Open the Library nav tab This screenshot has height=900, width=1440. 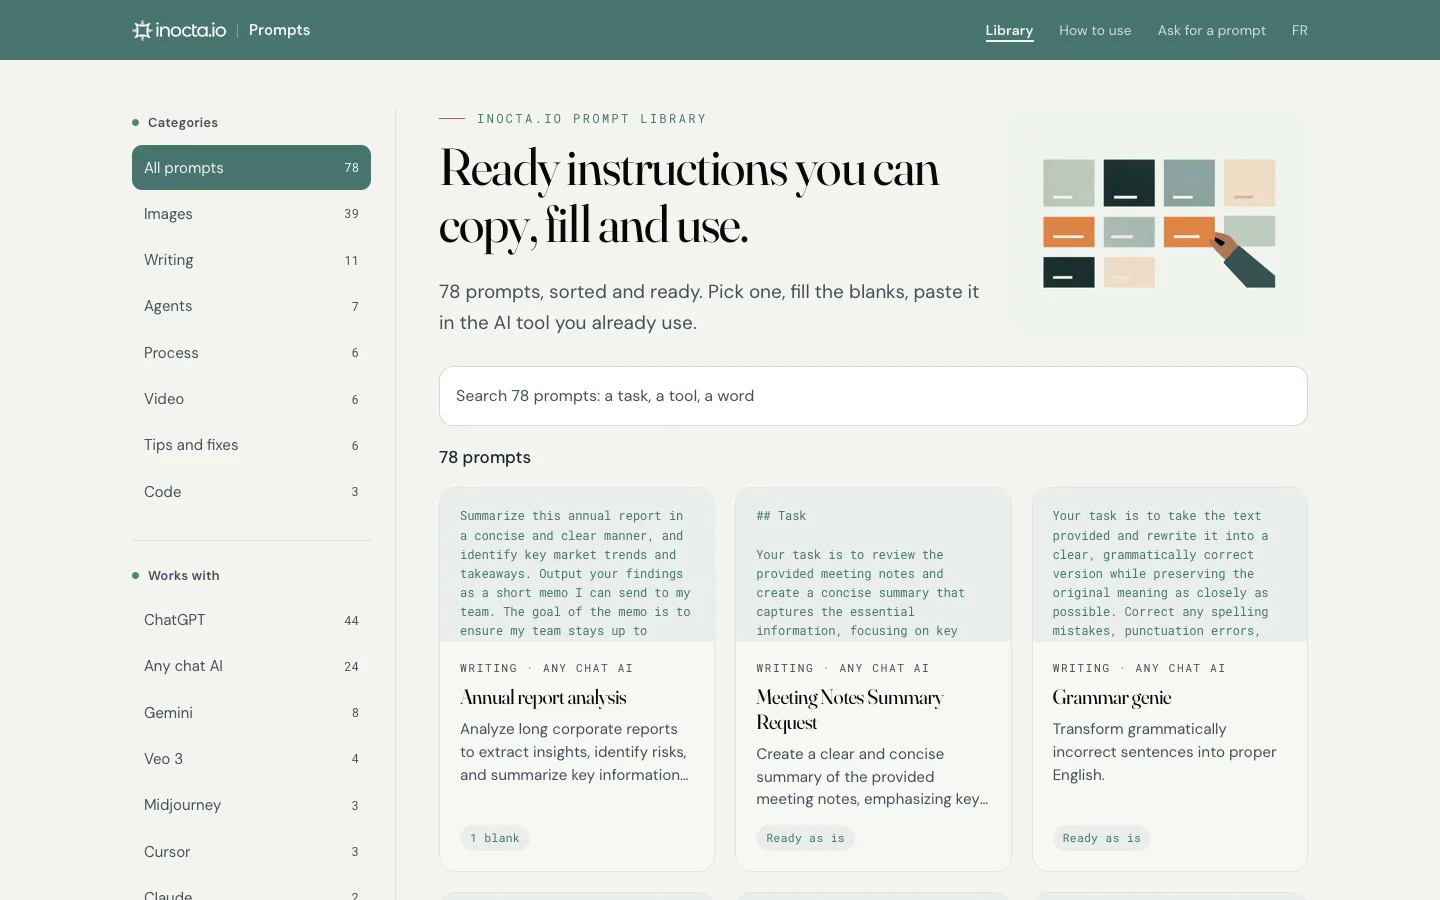pos(1009,30)
